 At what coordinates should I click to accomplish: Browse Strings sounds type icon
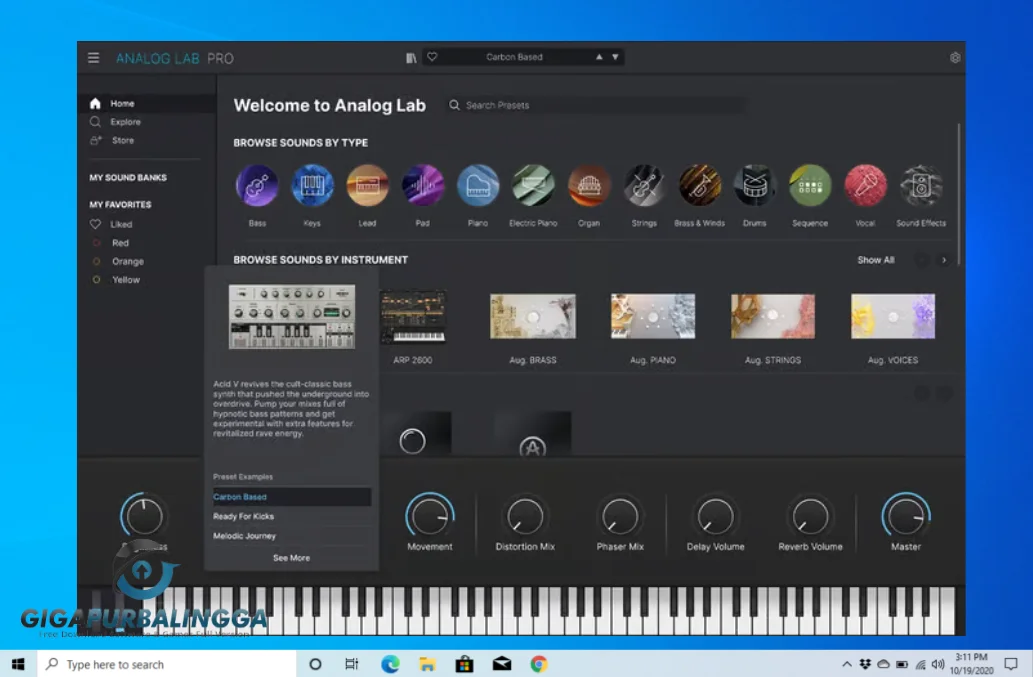(x=644, y=186)
